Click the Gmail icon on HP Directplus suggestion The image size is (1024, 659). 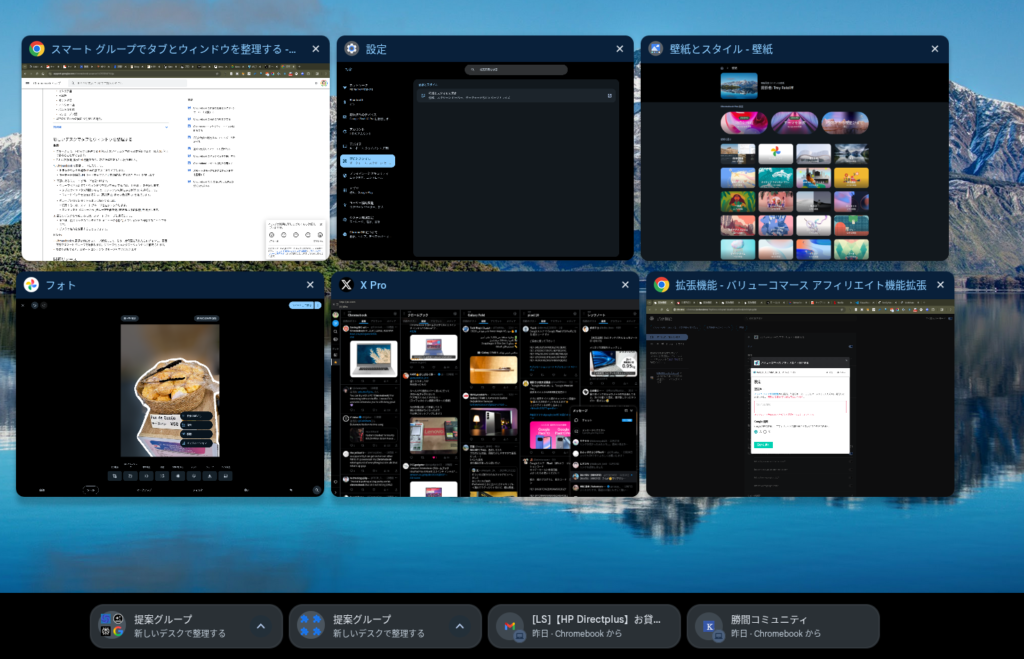(510, 626)
